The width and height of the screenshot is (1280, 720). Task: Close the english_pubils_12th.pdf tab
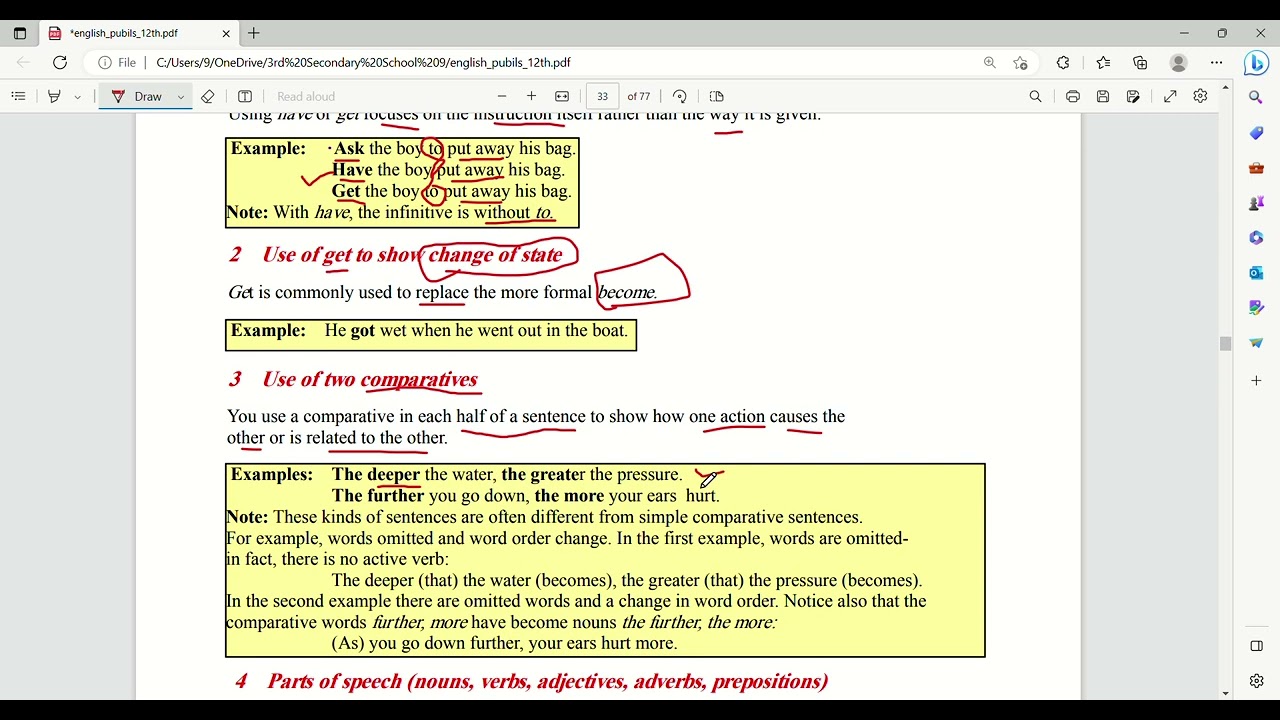pos(226,33)
